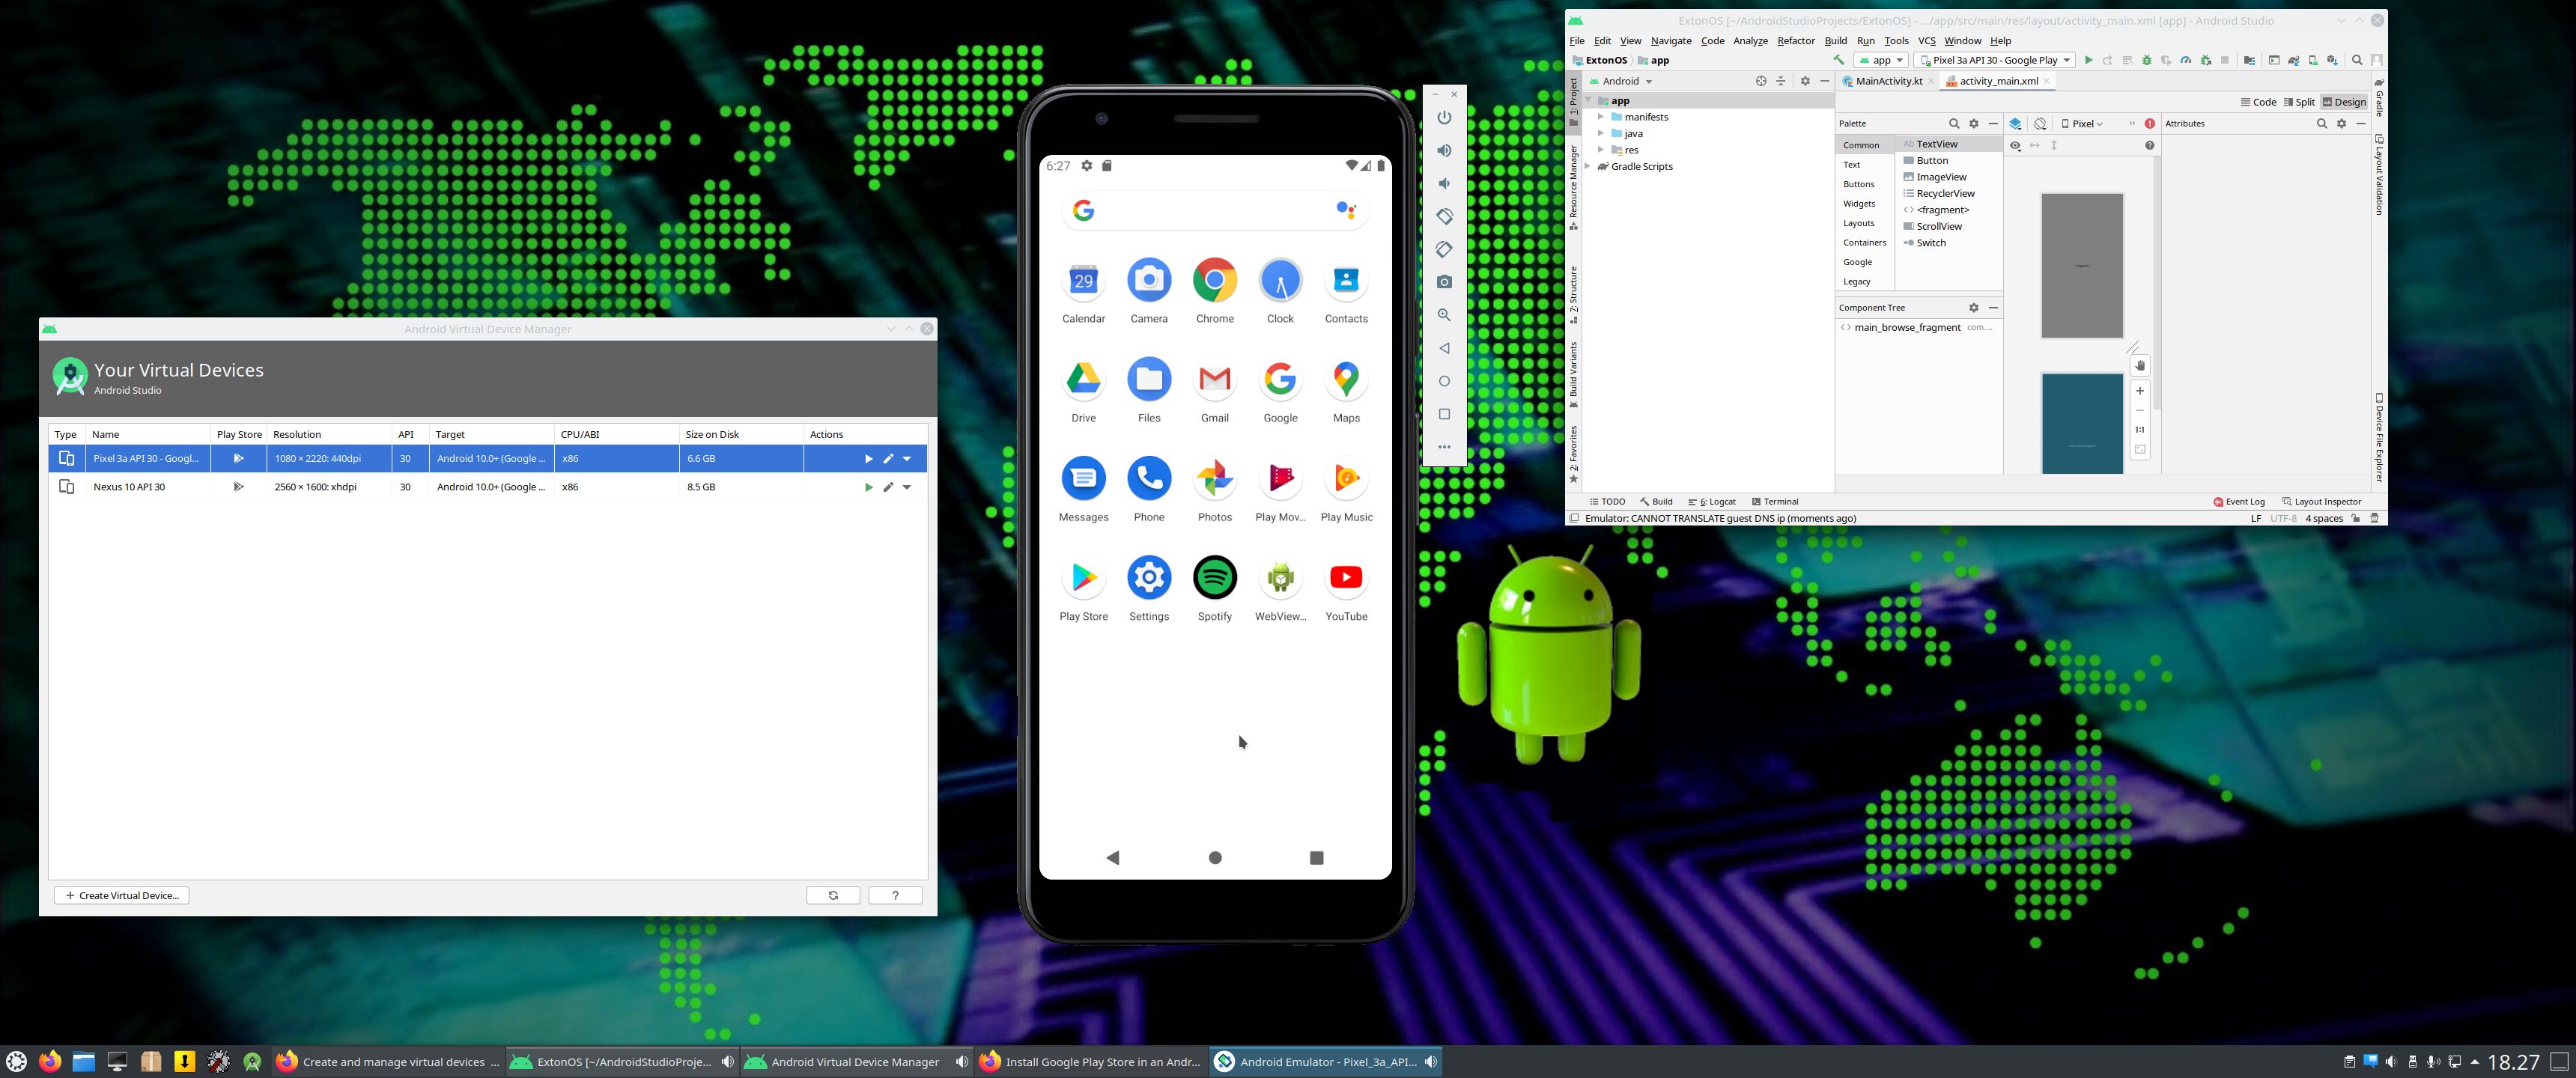Open the Chrome app on the emulator

coord(1214,280)
